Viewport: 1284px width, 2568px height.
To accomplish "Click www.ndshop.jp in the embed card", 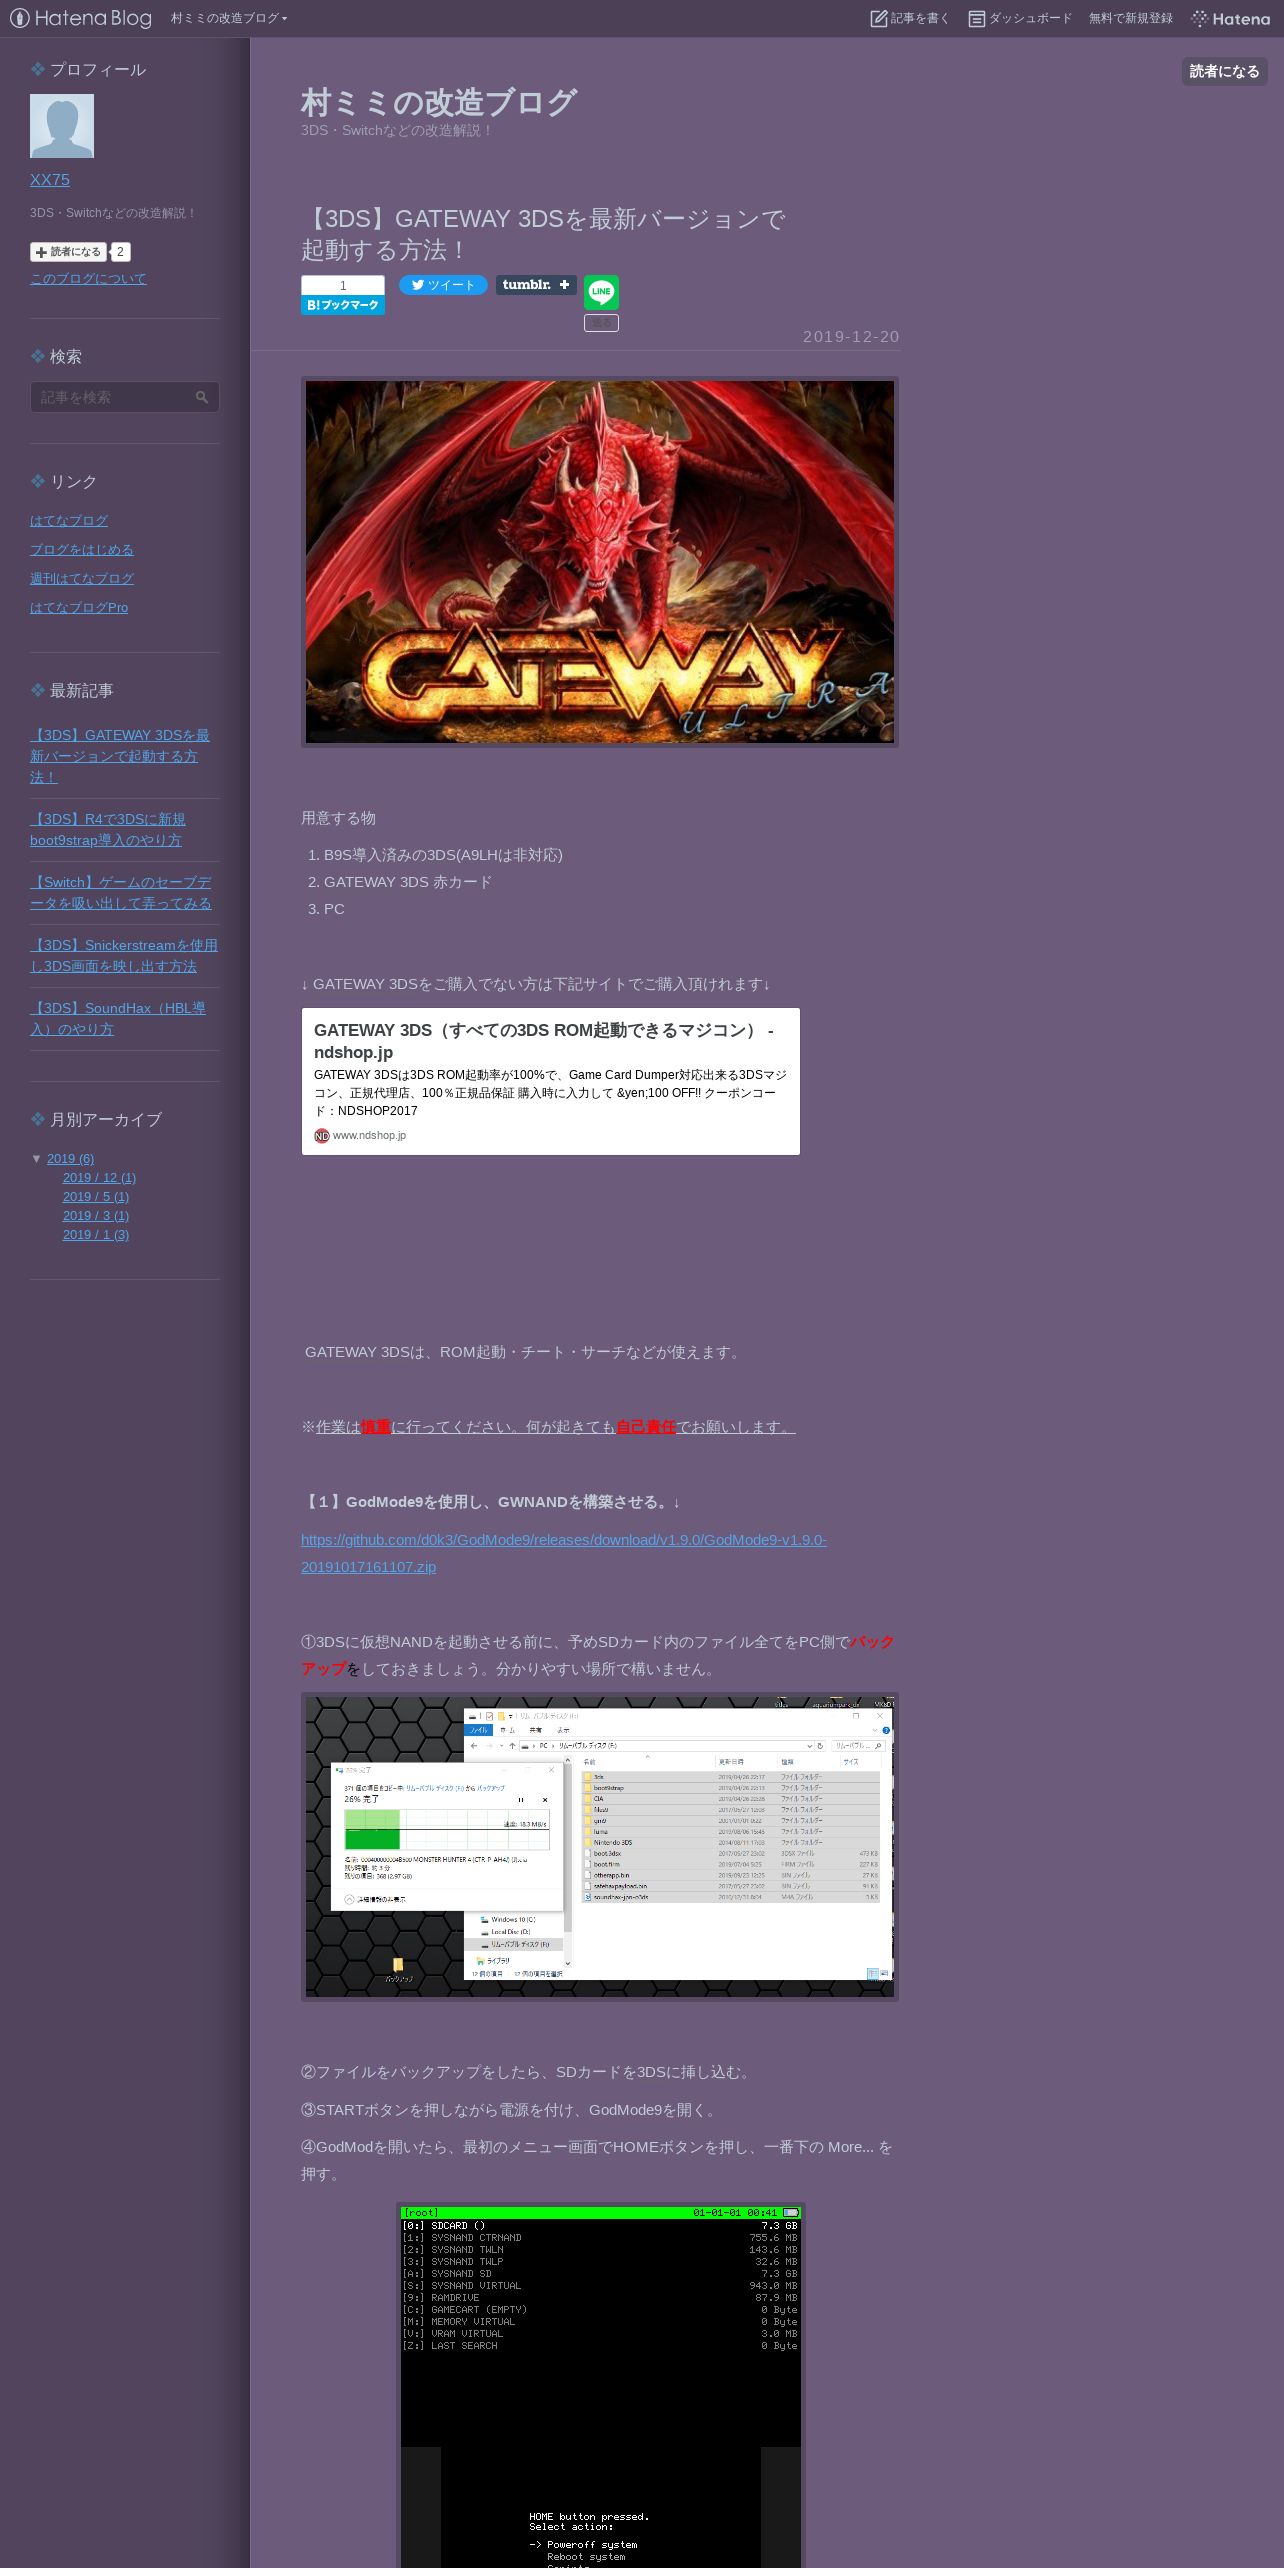I will coord(369,1135).
